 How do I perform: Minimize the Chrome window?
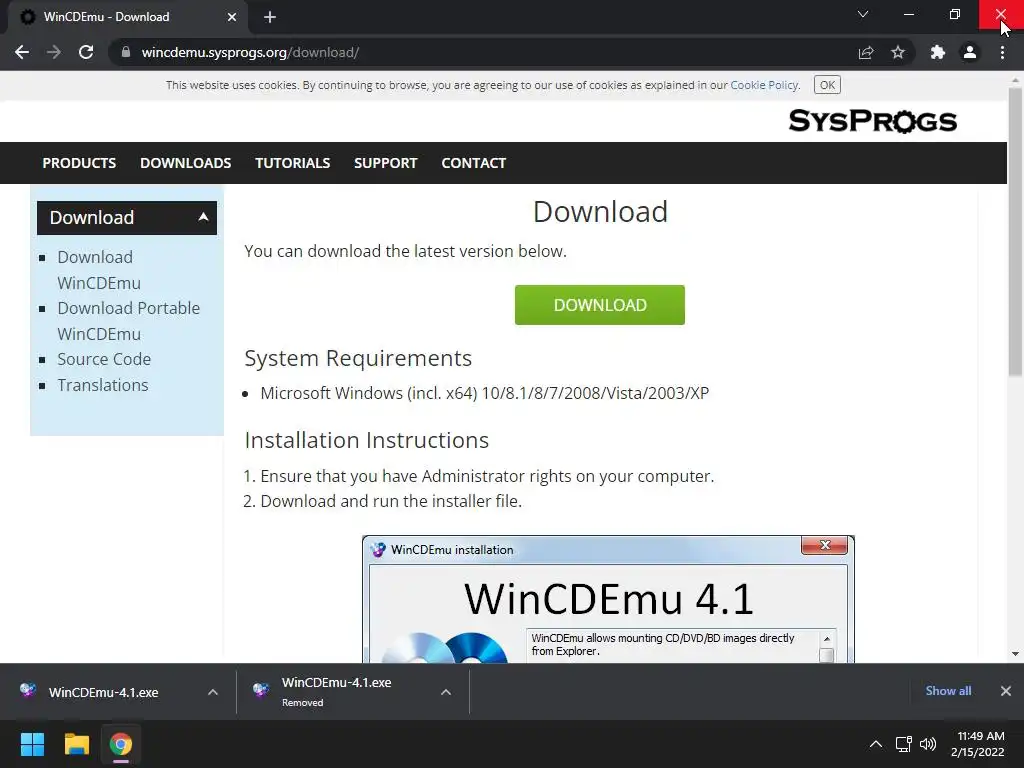point(908,14)
